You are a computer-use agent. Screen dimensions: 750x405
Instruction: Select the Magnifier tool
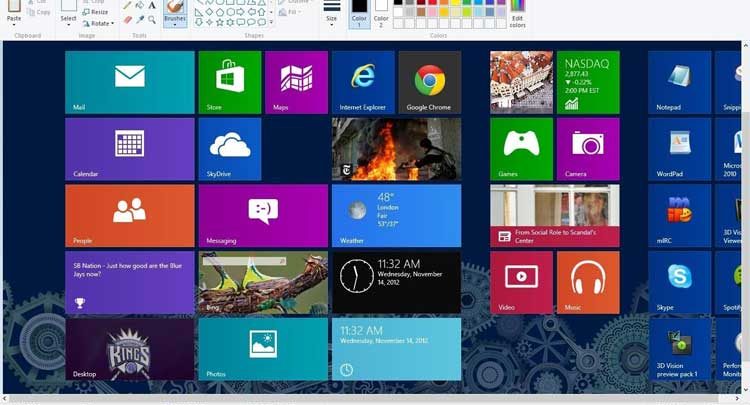(x=152, y=20)
